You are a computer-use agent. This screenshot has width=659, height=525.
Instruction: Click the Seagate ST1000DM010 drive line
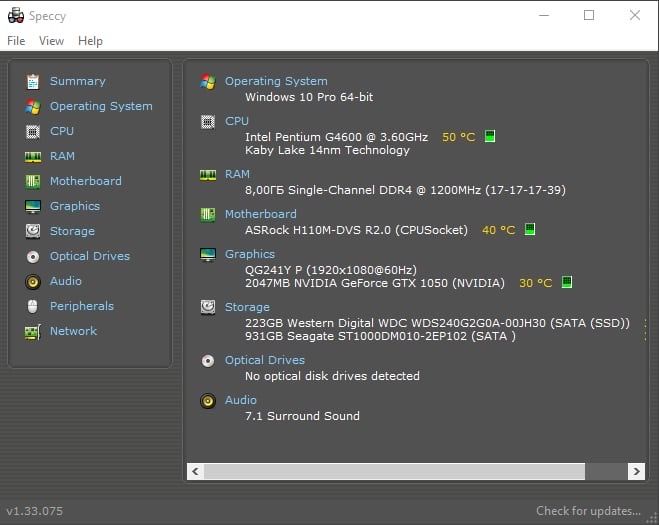click(380, 336)
